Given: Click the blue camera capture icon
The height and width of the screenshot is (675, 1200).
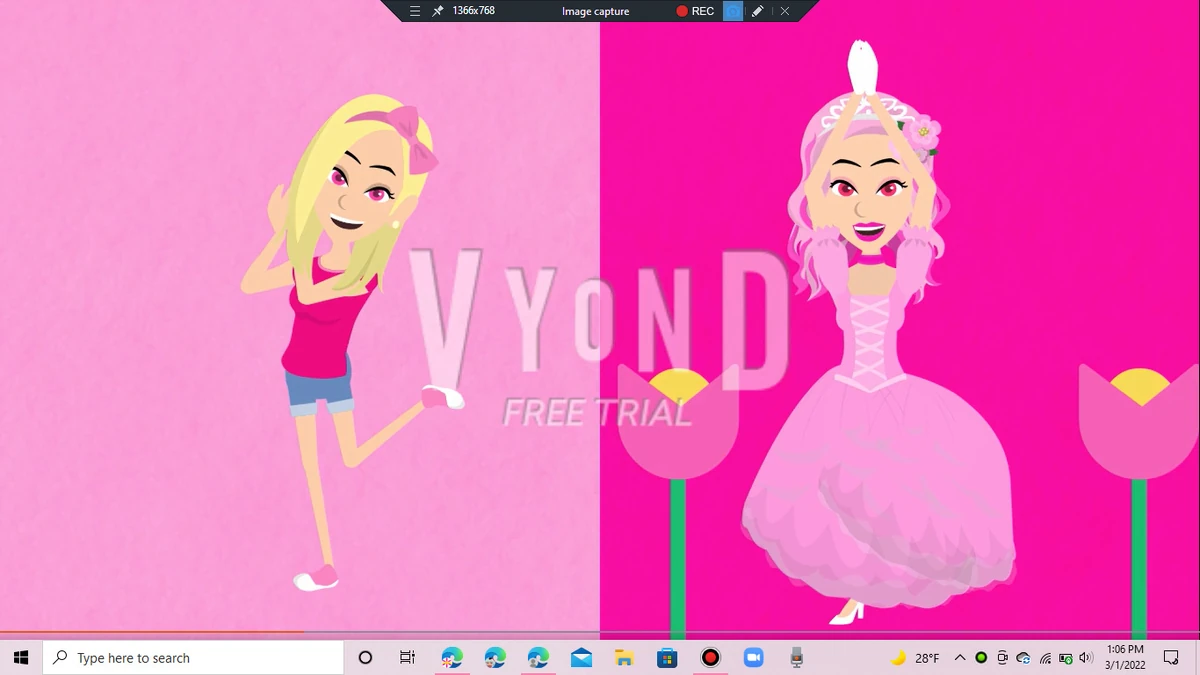Looking at the screenshot, I should [x=734, y=11].
